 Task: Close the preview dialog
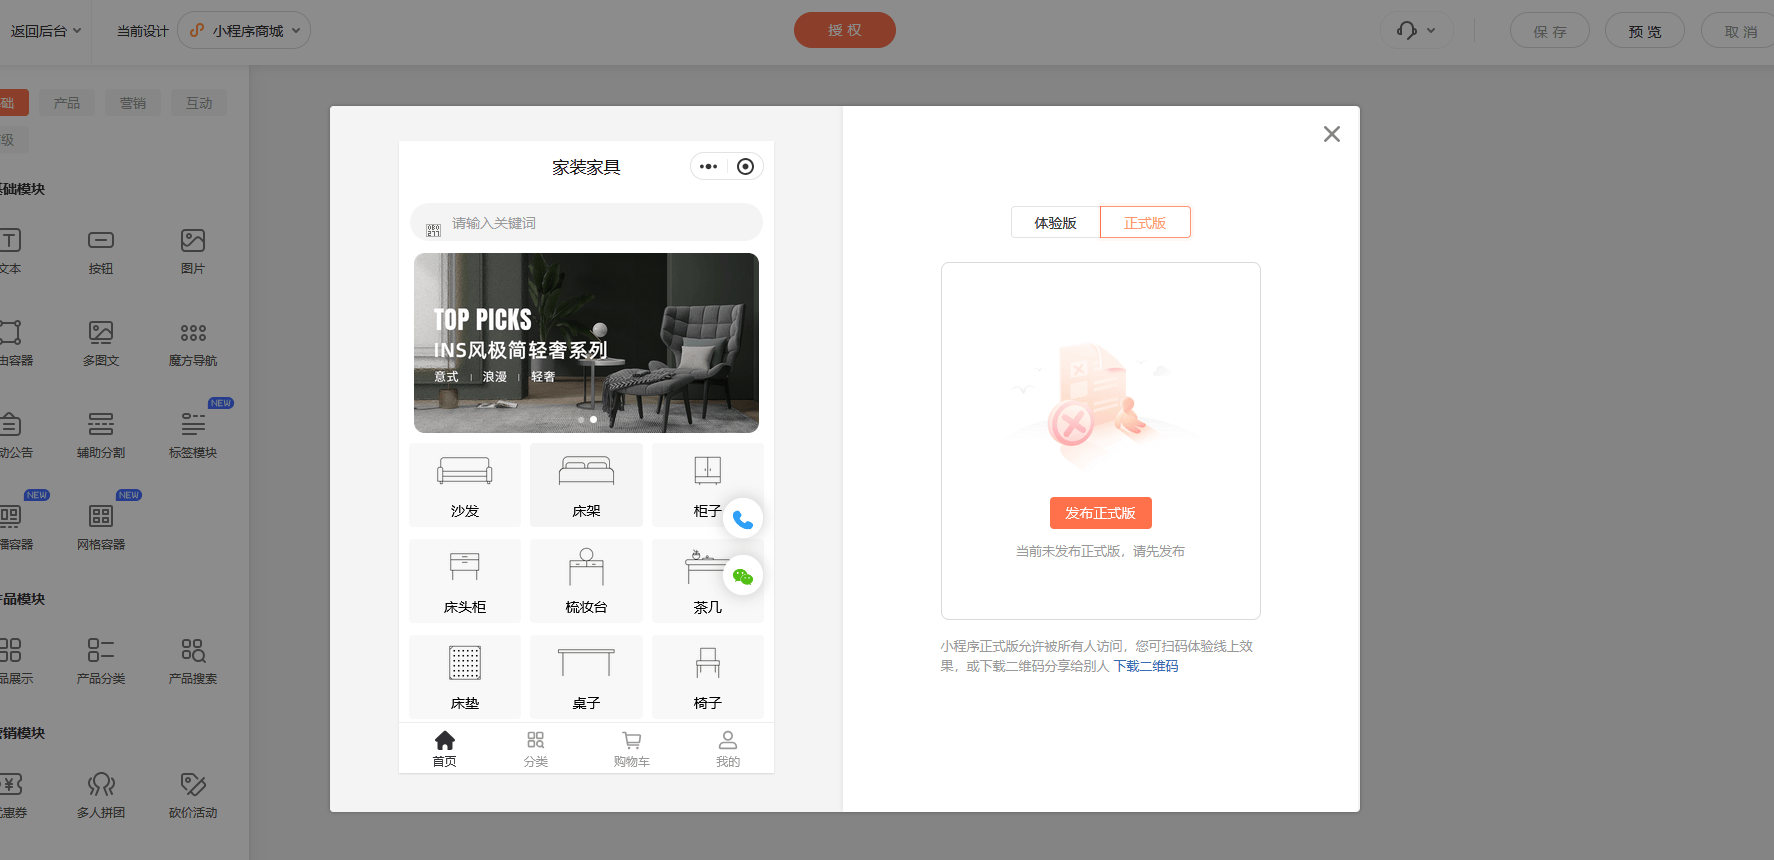coord(1331,134)
